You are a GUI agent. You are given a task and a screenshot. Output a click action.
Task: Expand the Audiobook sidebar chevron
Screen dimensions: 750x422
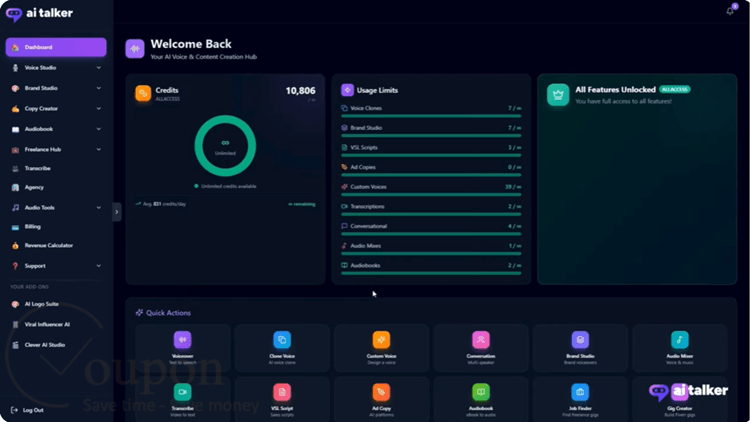pos(99,129)
